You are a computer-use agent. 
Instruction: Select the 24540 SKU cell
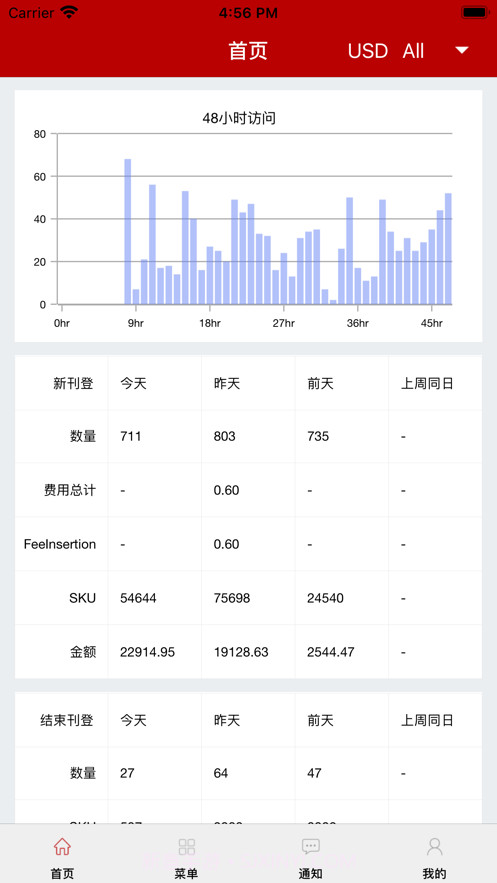pos(325,599)
